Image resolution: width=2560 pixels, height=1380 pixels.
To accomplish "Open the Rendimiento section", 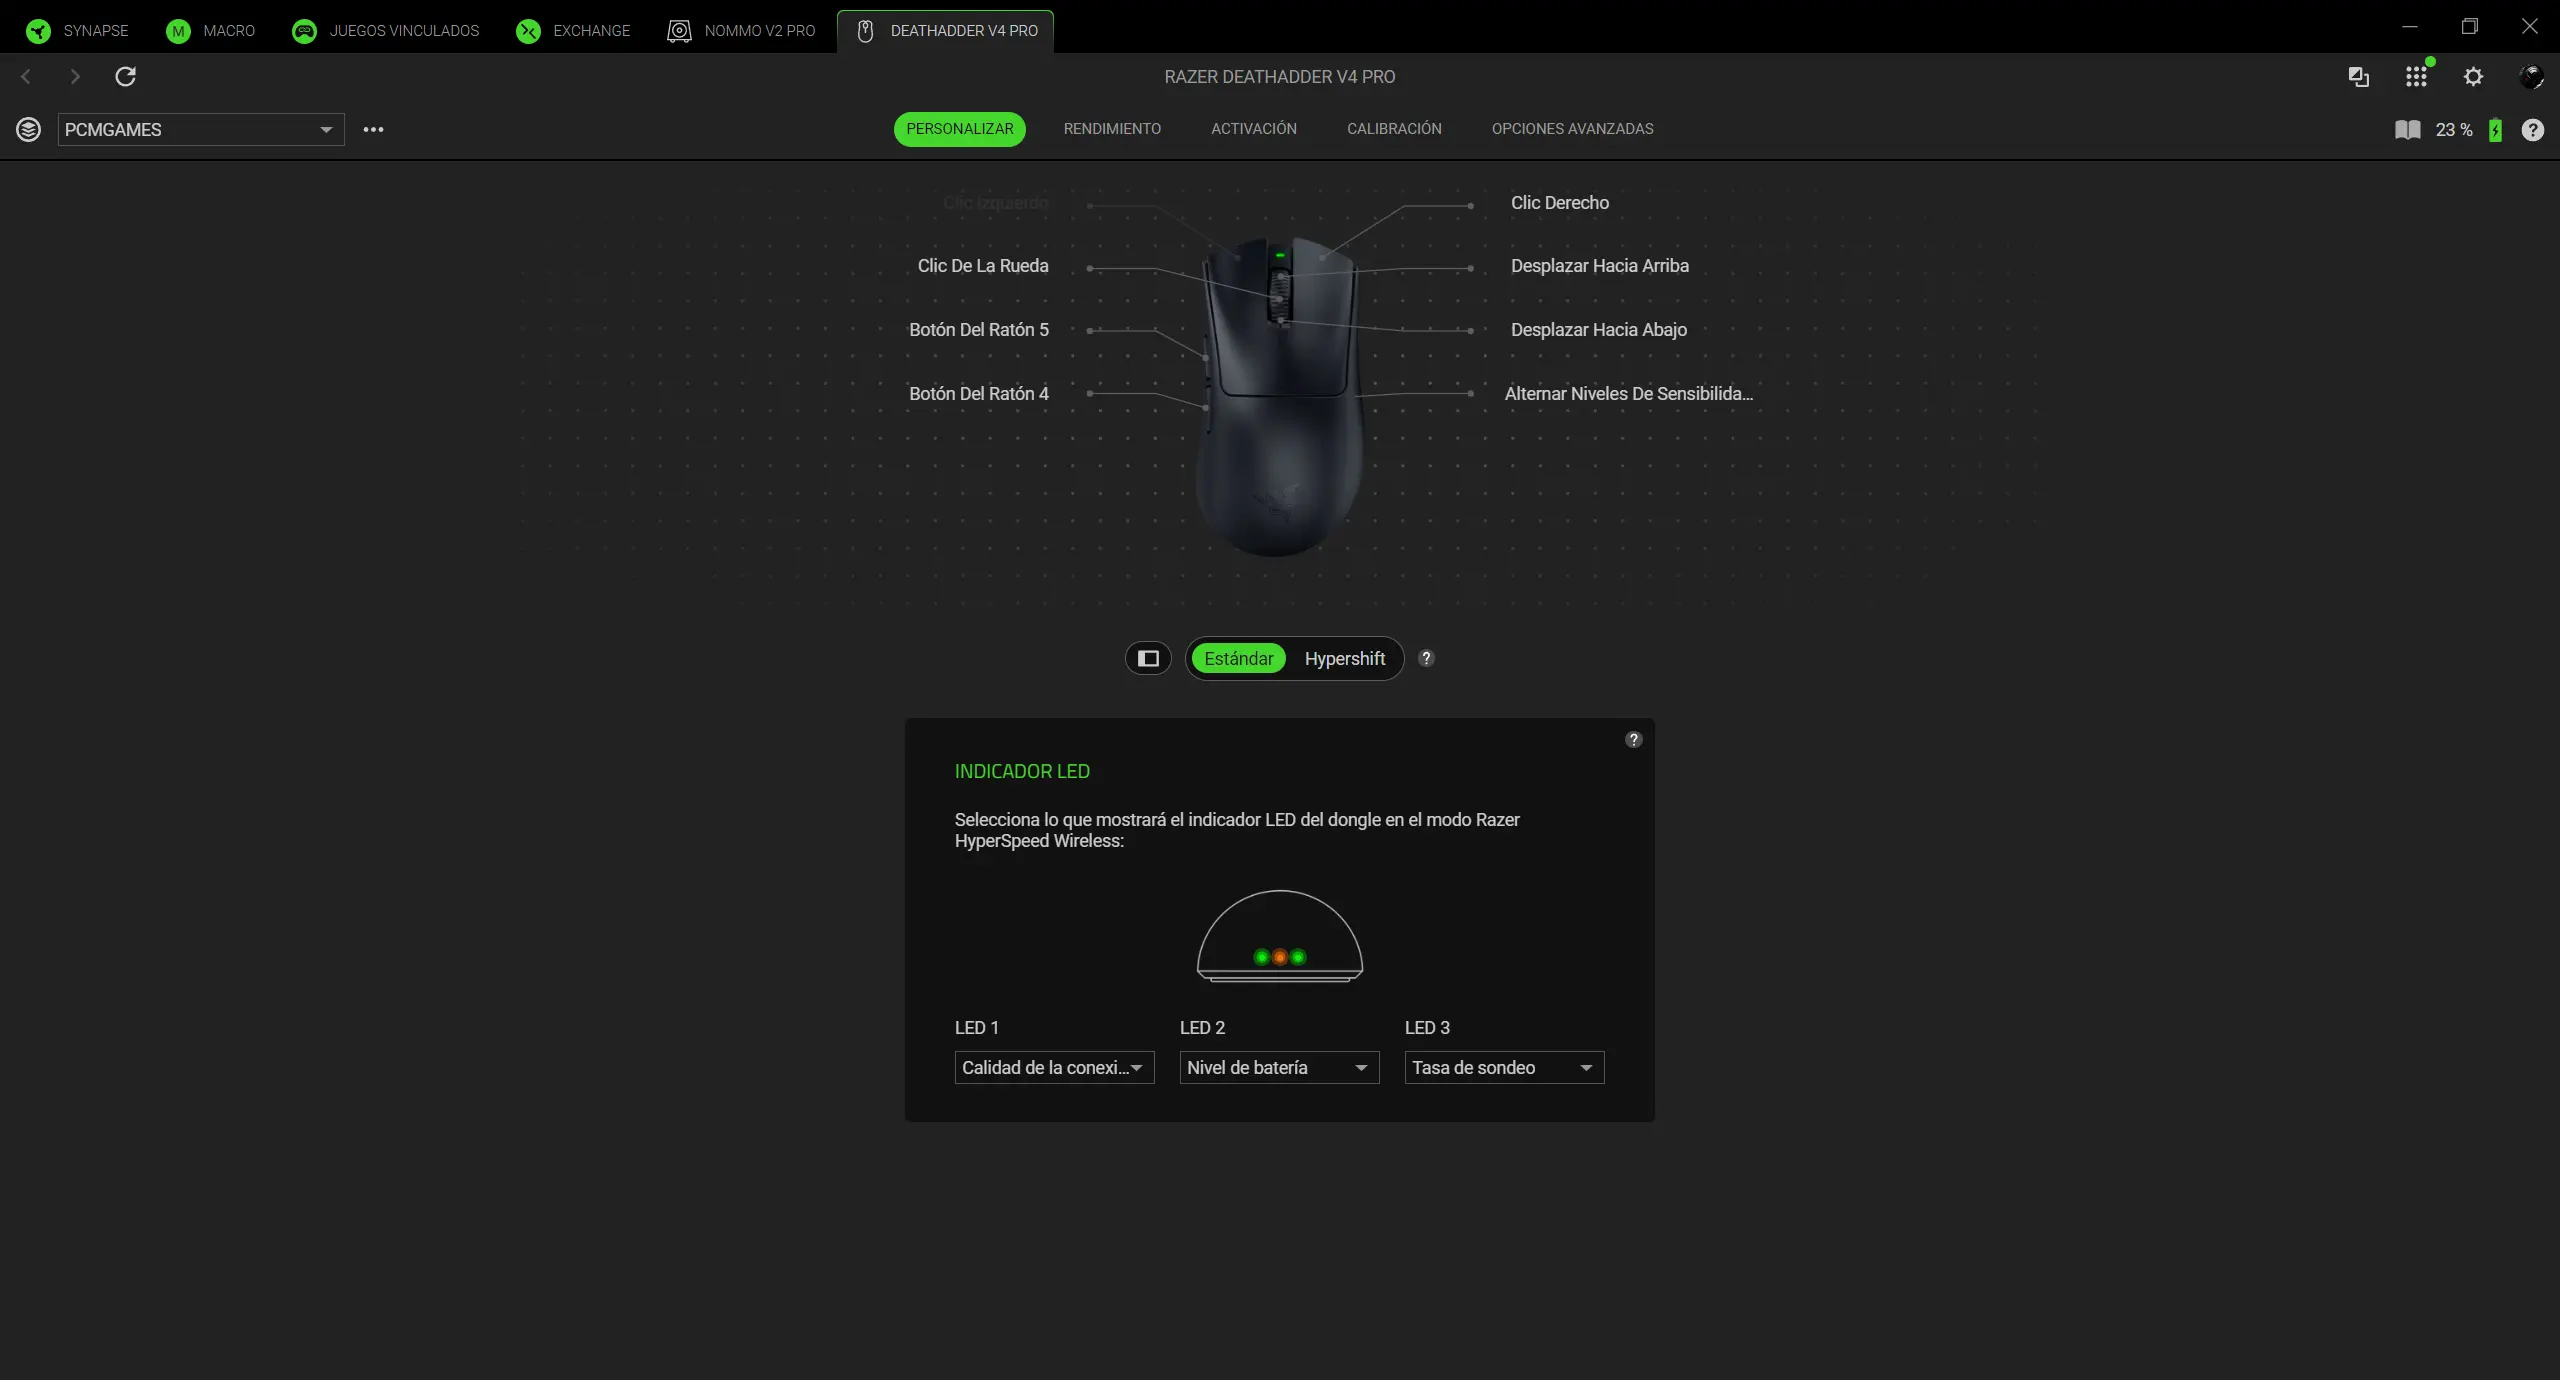I will 1112,129.
